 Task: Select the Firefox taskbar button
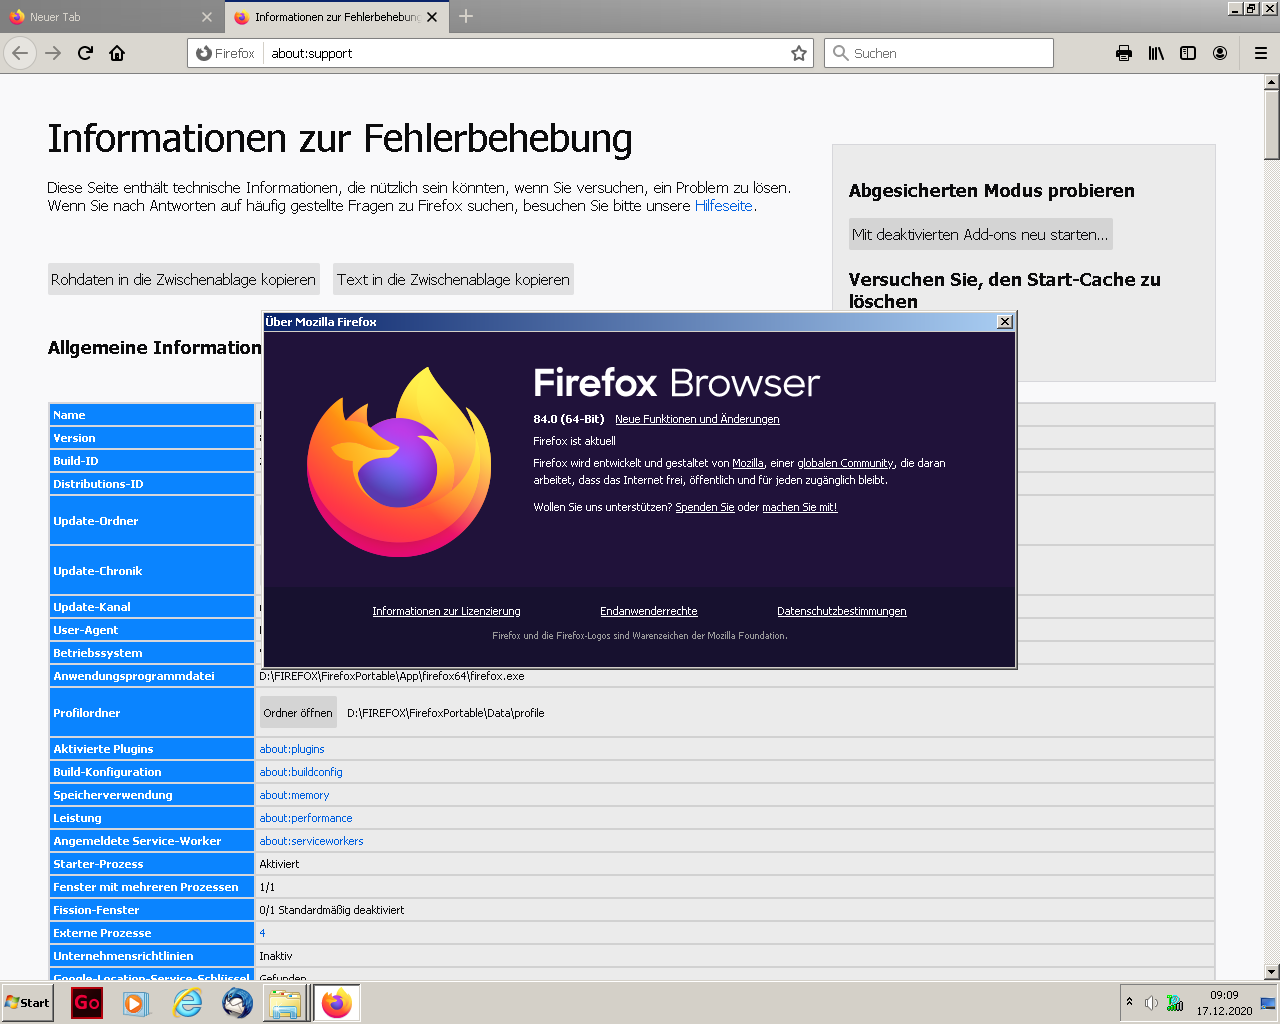pyautogui.click(x=337, y=1003)
